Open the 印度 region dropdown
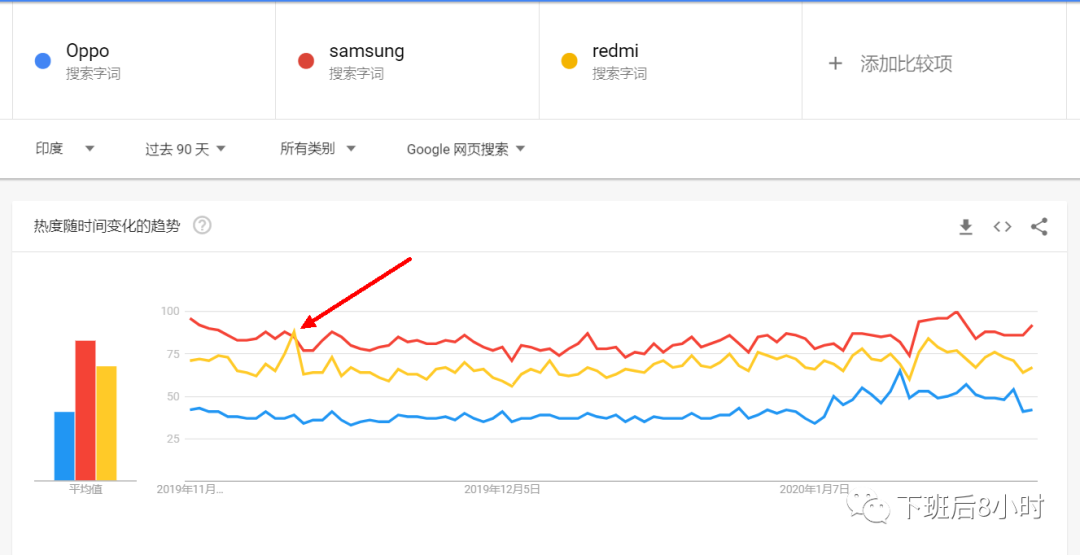Screen dimensions: 1080x555 pyautogui.click(x=65, y=149)
